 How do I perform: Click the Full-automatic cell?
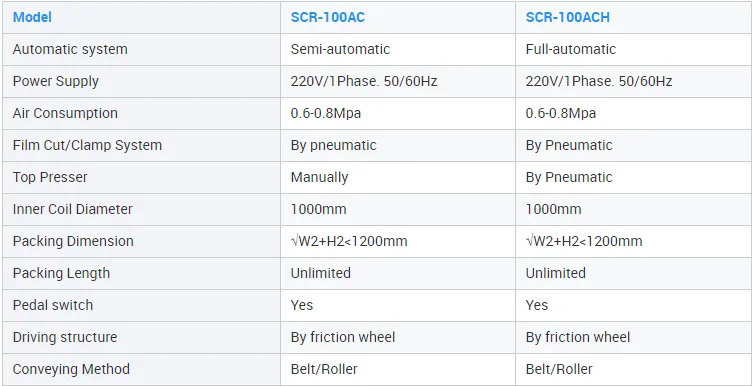click(633, 49)
